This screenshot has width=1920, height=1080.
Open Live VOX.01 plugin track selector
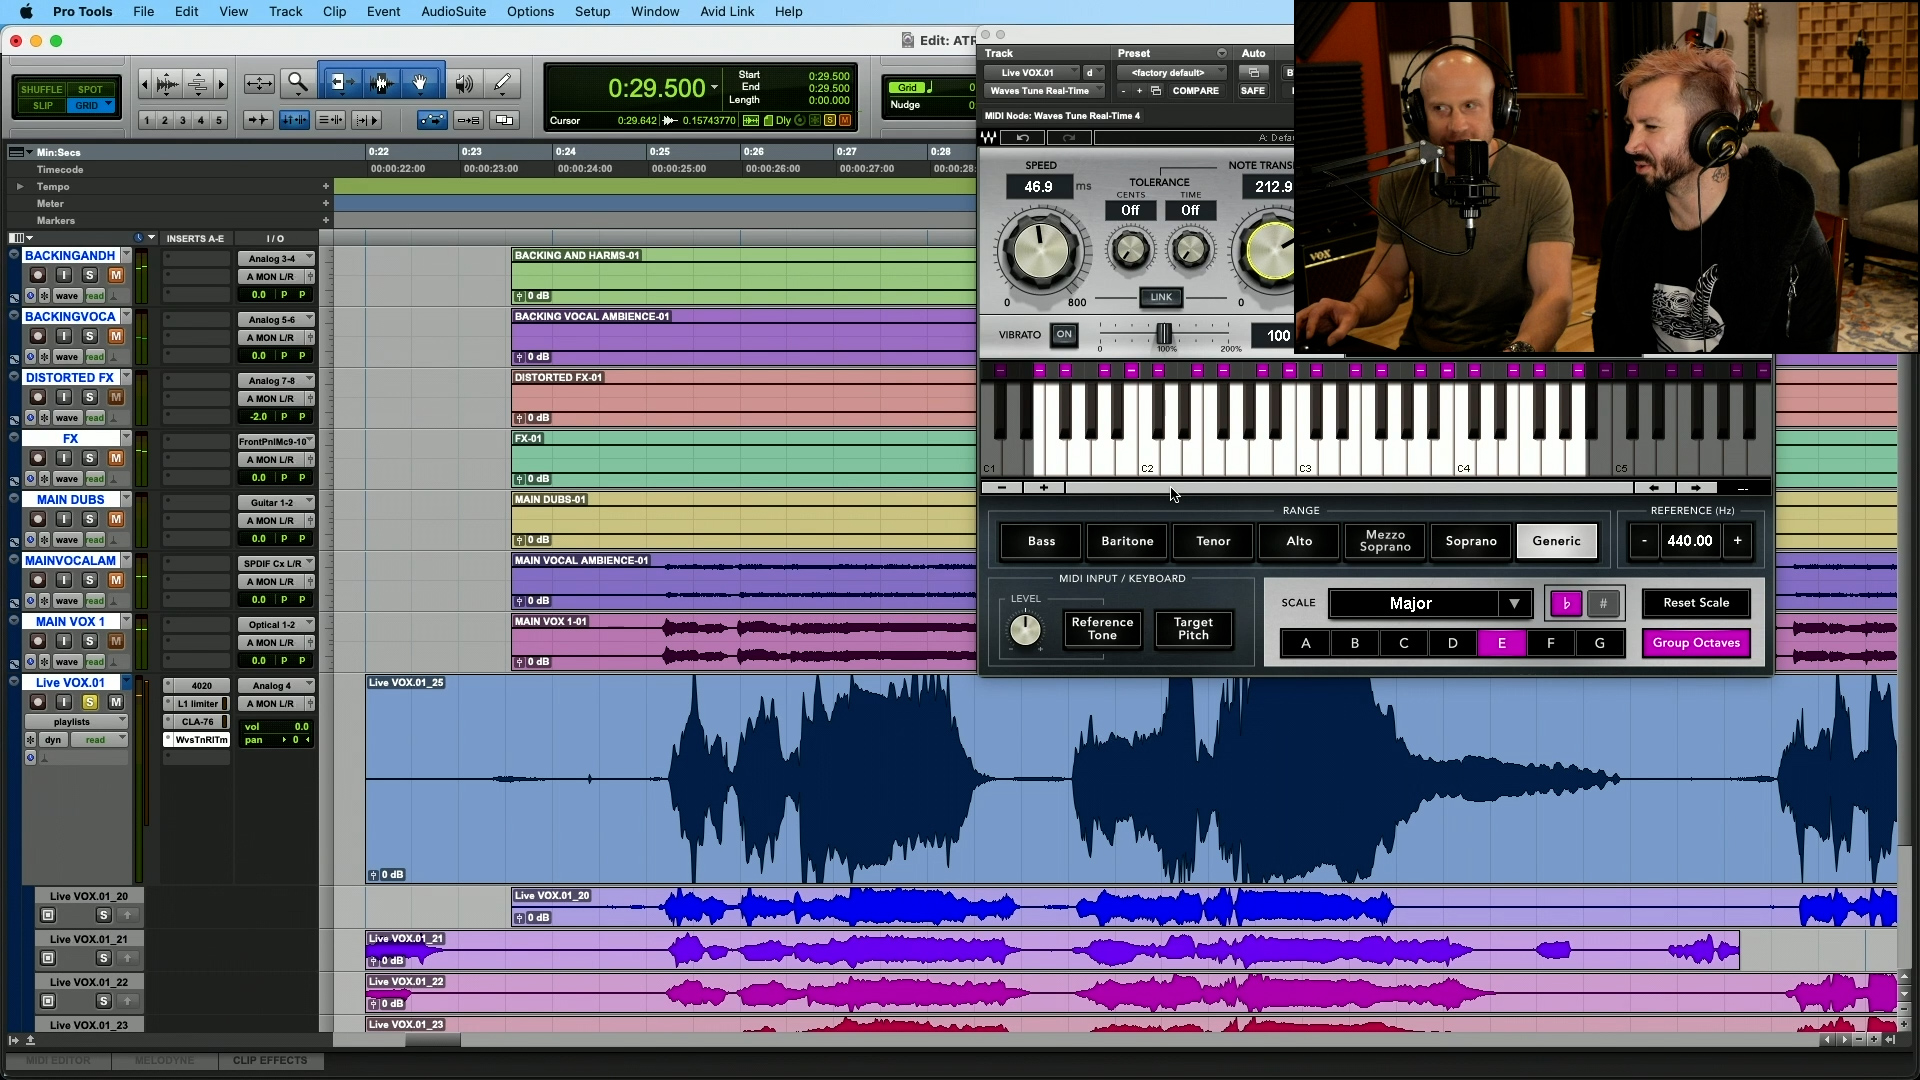pos(1032,72)
